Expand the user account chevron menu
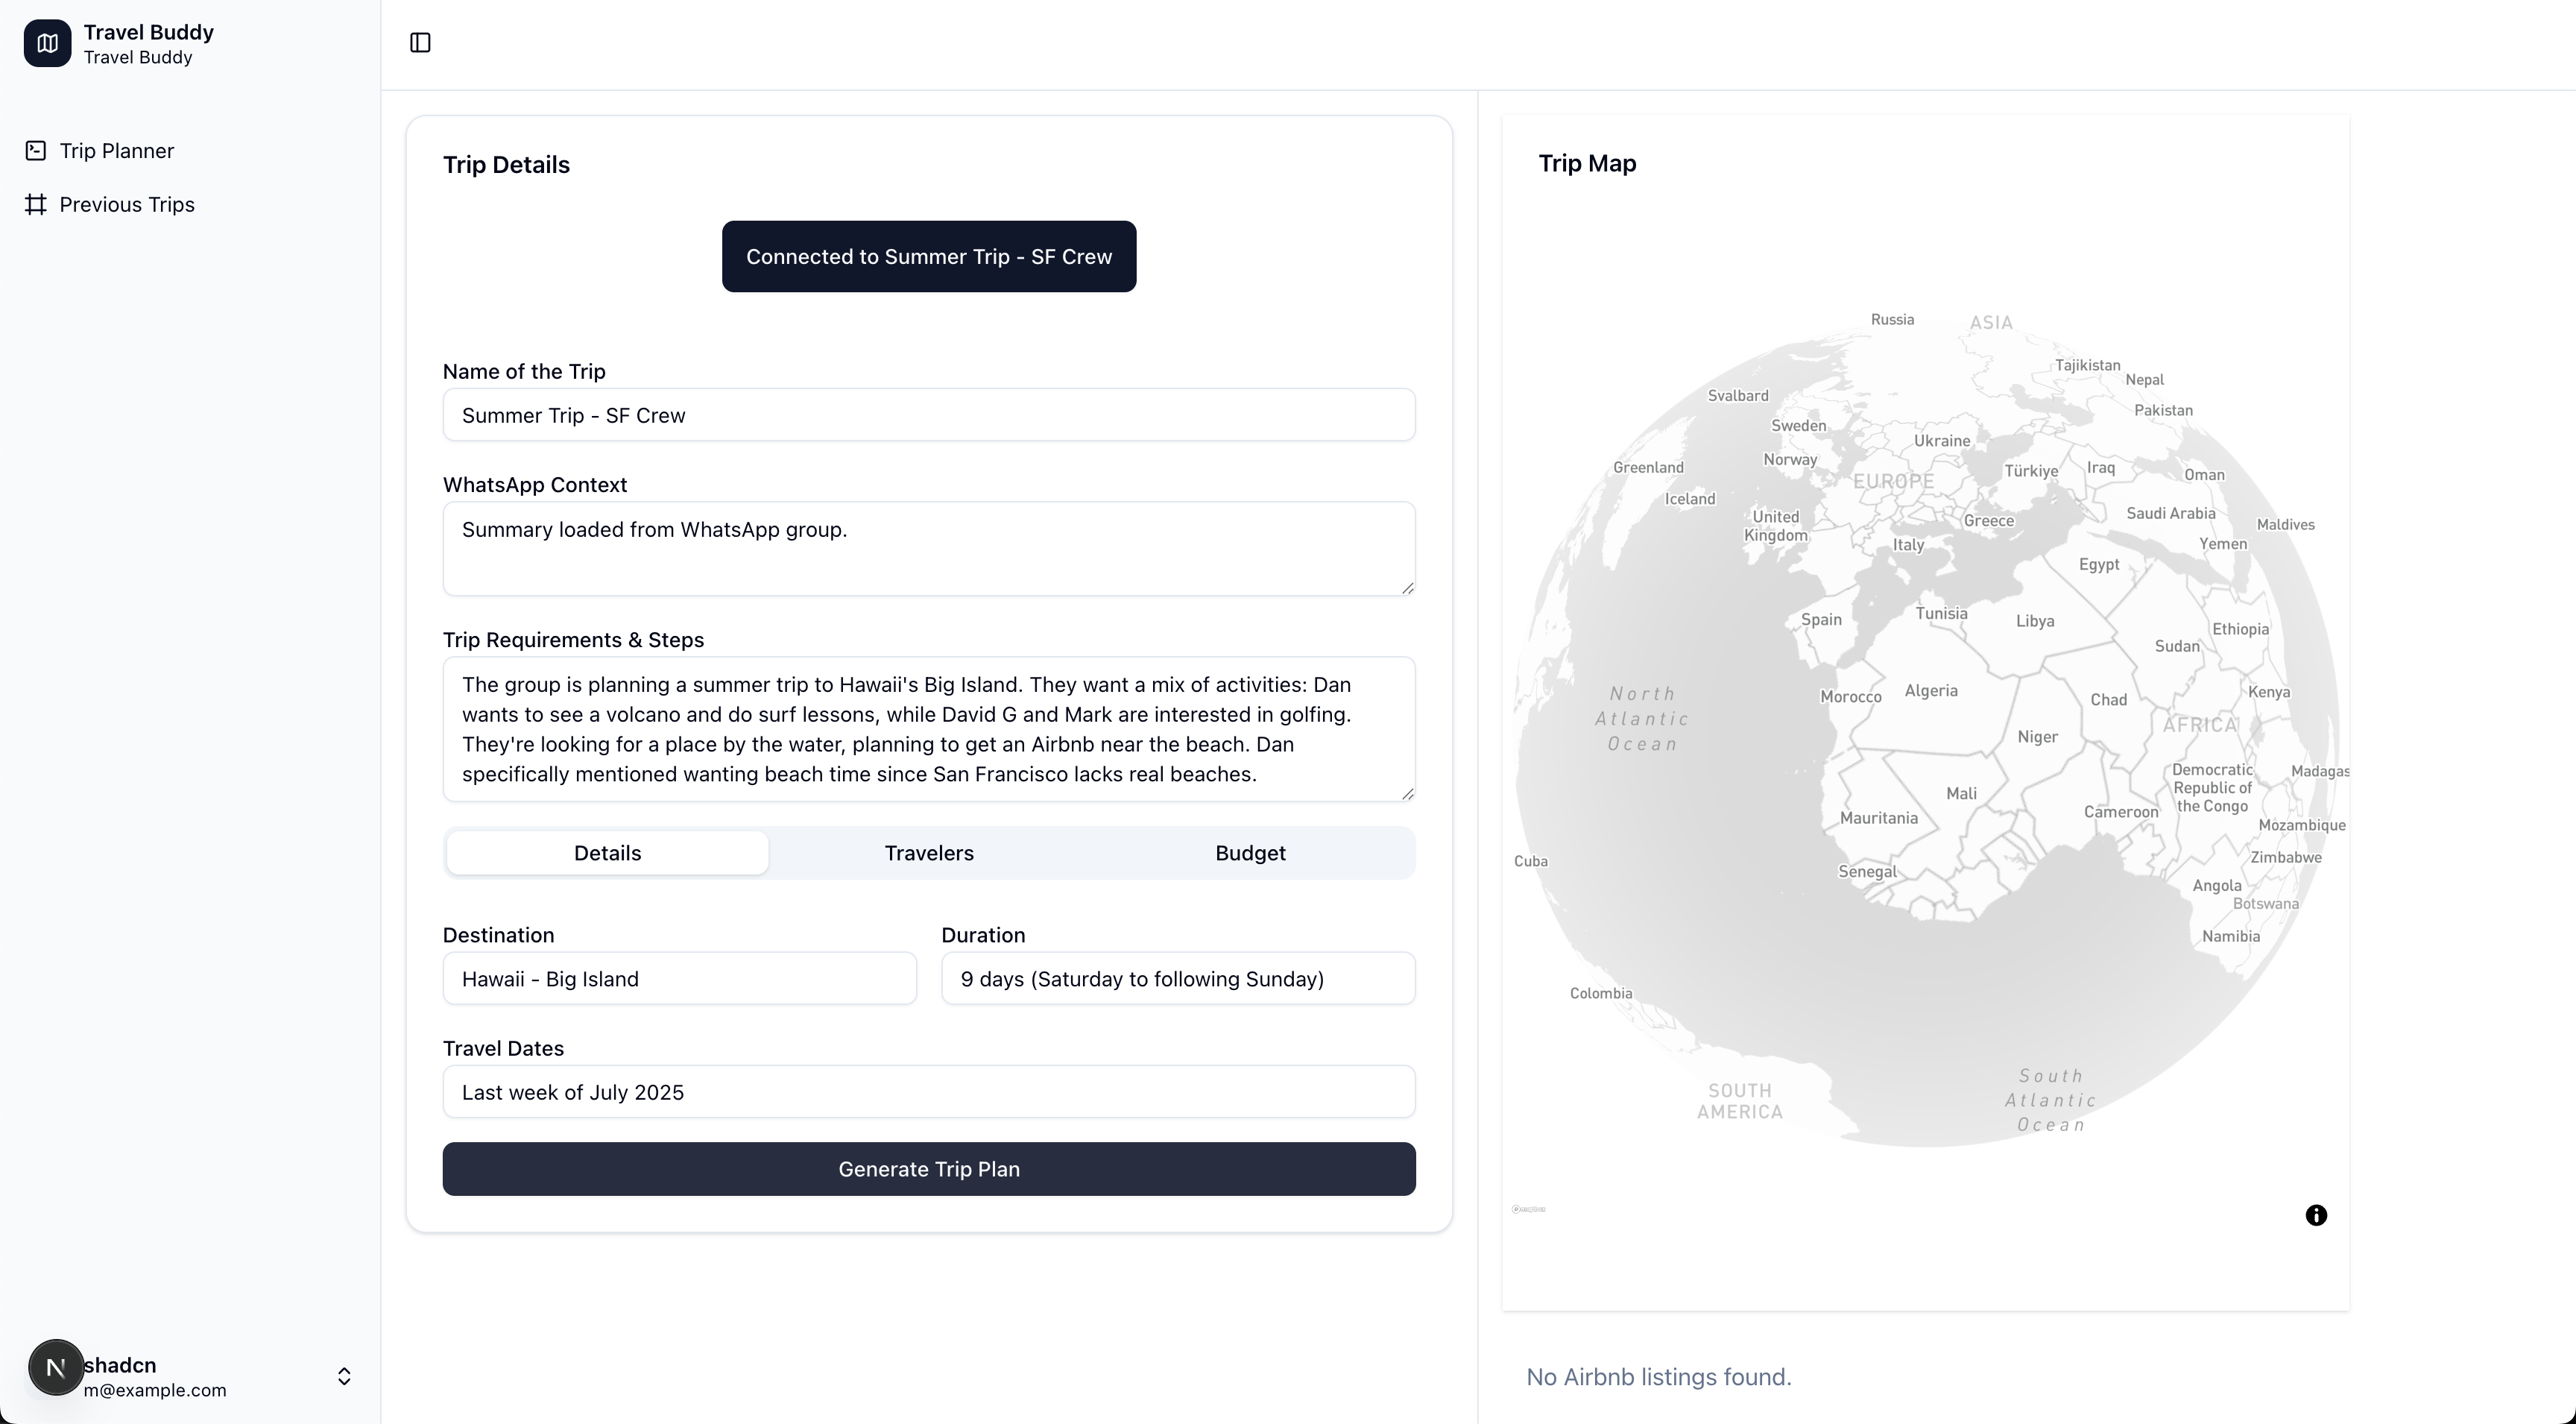 (x=344, y=1377)
